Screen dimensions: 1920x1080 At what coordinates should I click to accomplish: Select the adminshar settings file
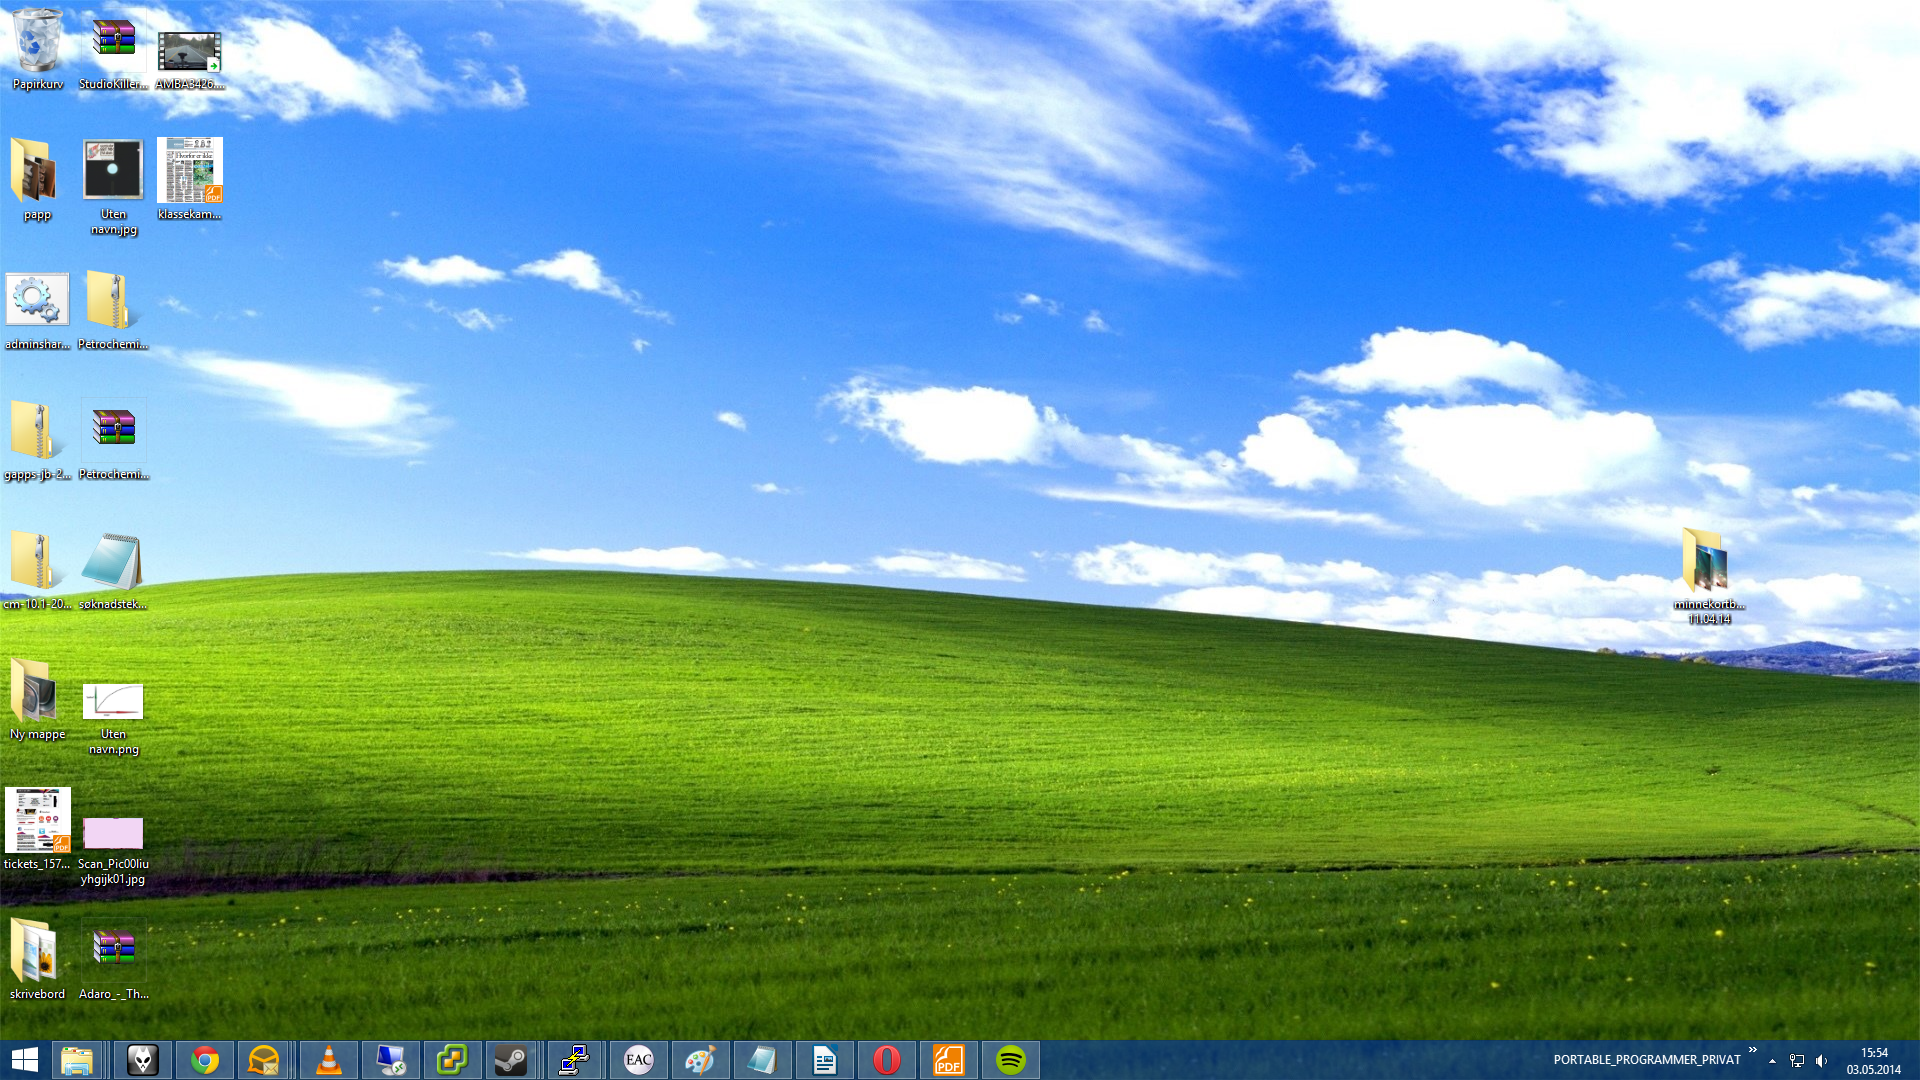point(38,310)
